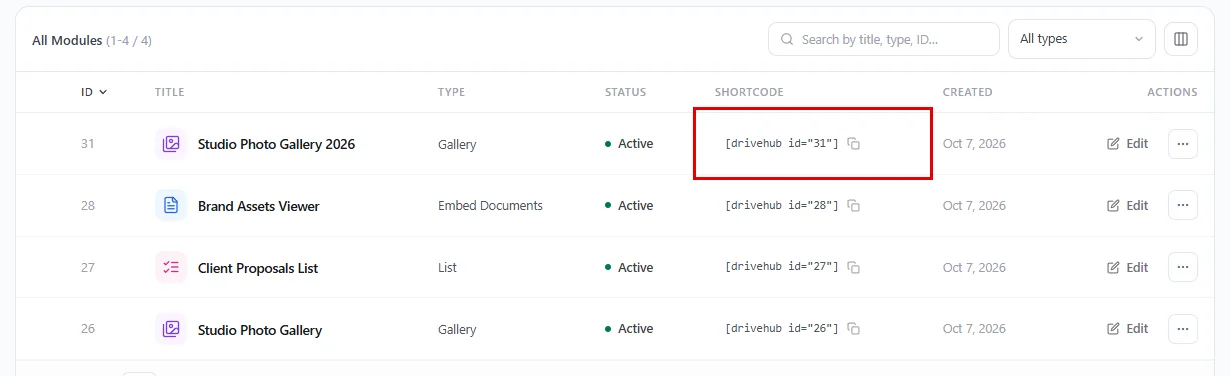
Task: Click the gallery icon of Studio Photo Gallery 2026
Action: tap(171, 144)
